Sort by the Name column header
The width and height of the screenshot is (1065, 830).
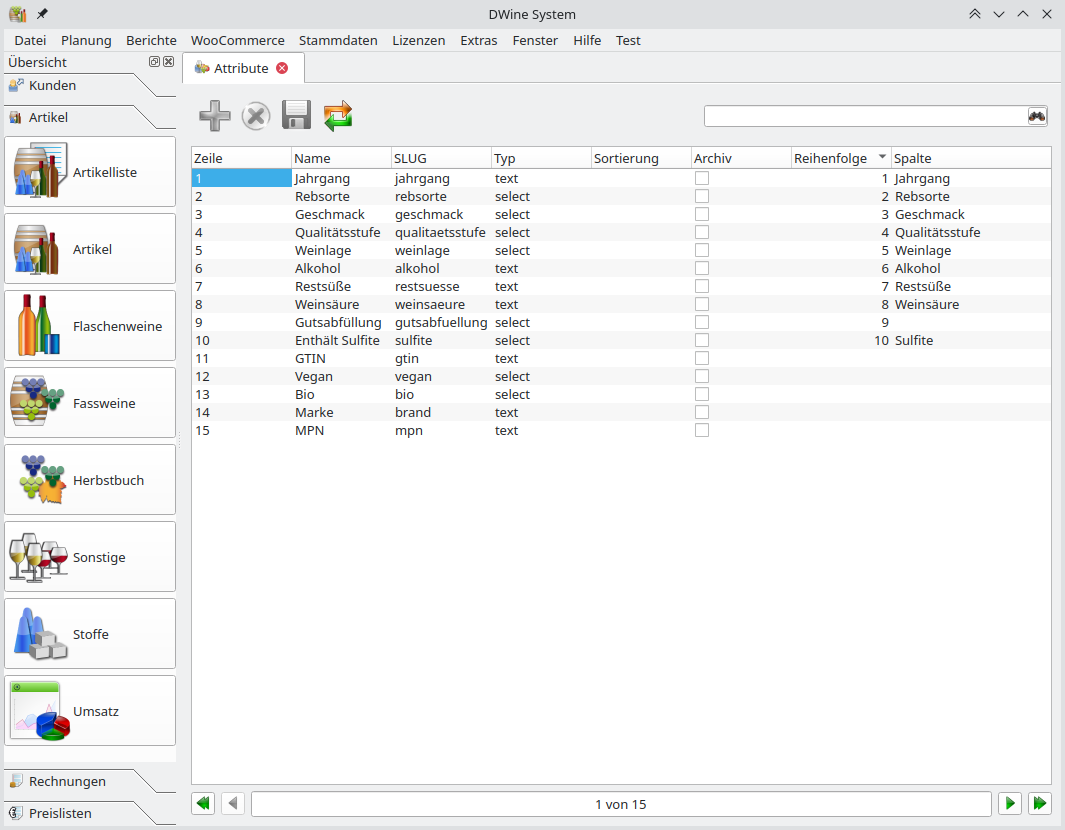(x=341, y=158)
